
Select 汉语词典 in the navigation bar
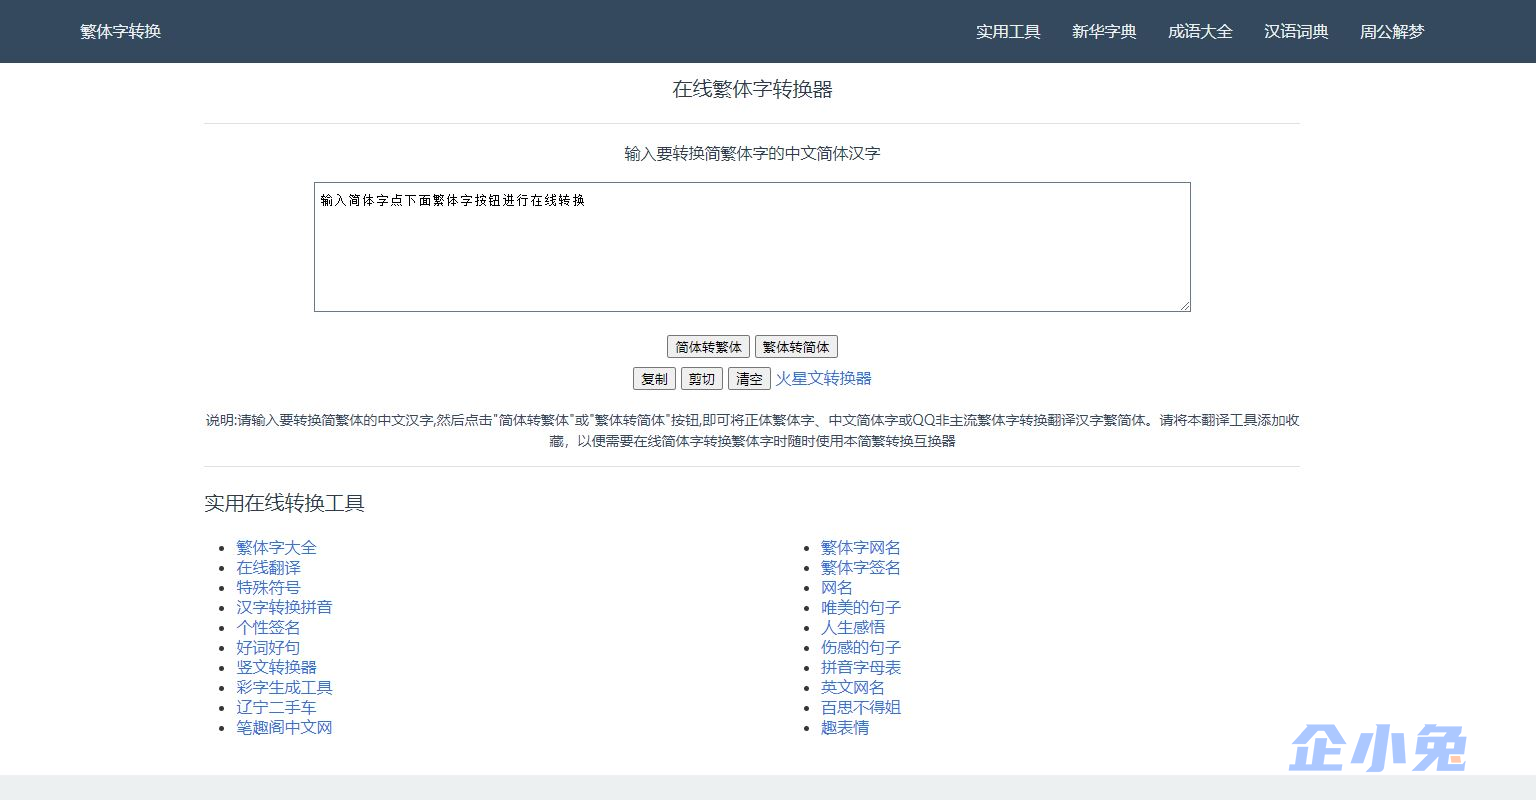(x=1296, y=31)
